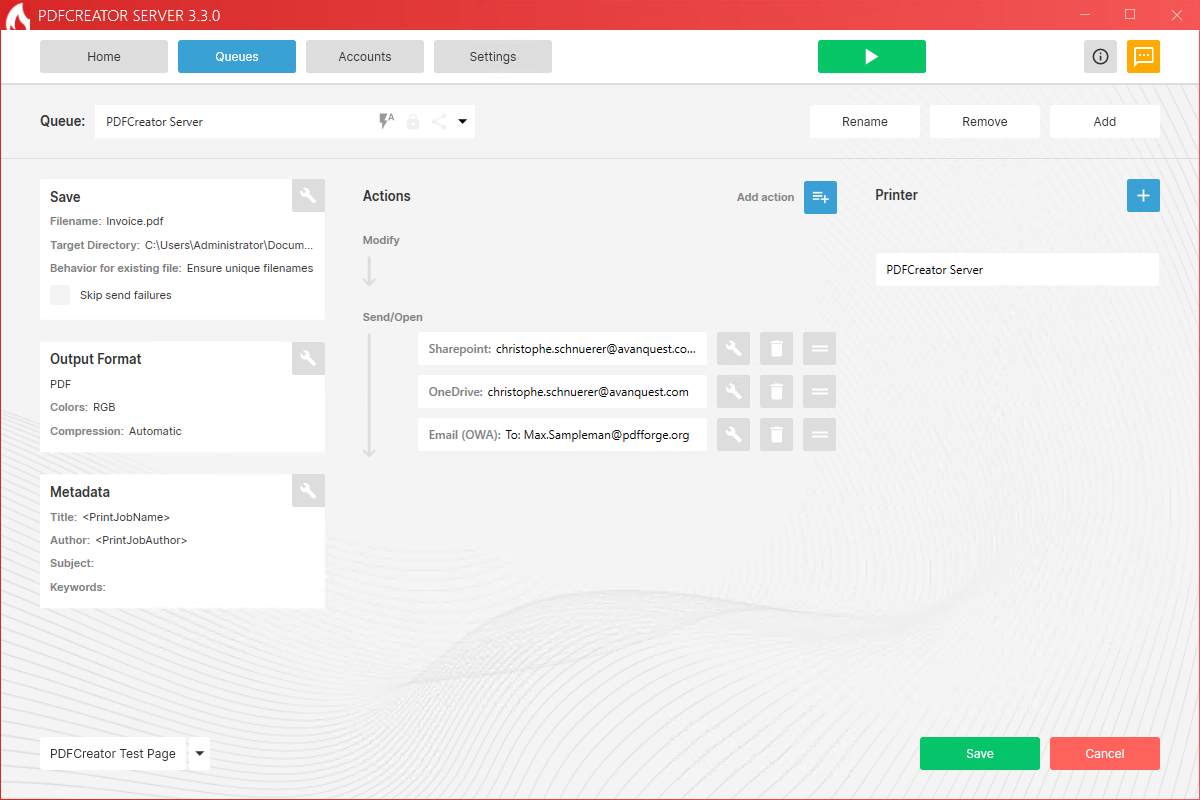Click the Target Directory path value
1200x800 pixels.
[x=229, y=245]
